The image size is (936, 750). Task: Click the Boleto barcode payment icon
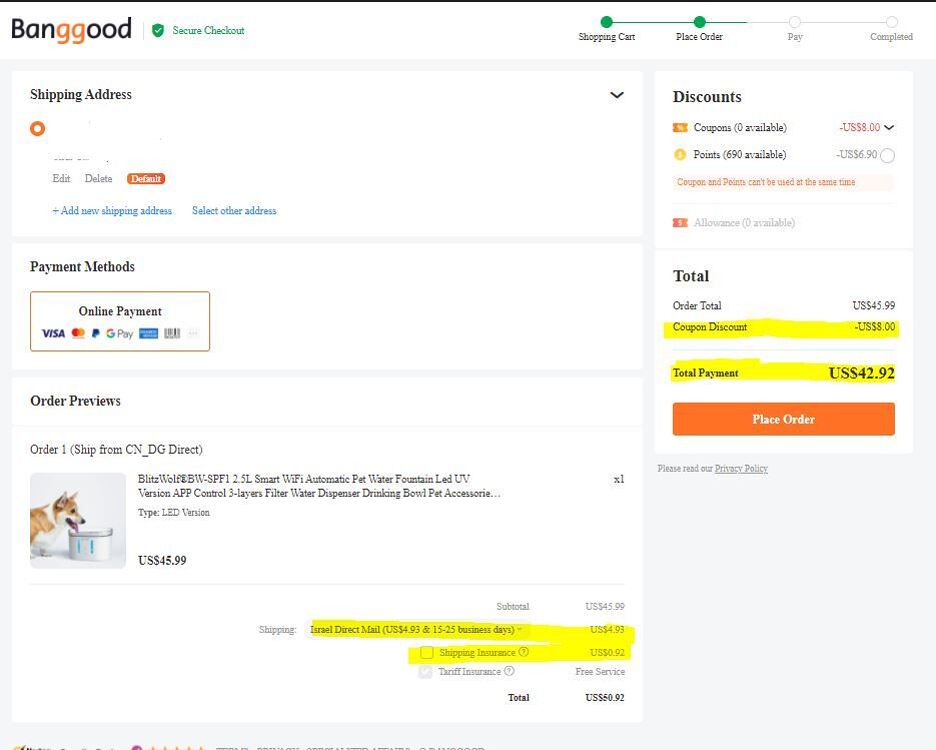pos(172,333)
